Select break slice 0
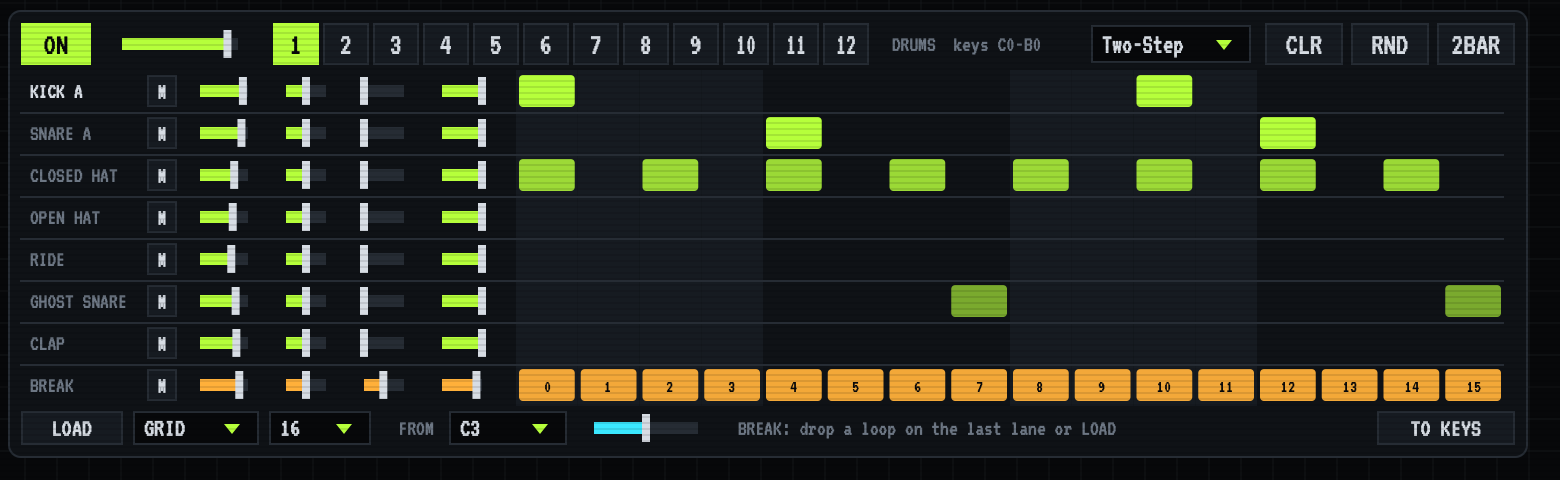Viewport: 1560px width, 480px height. point(547,385)
